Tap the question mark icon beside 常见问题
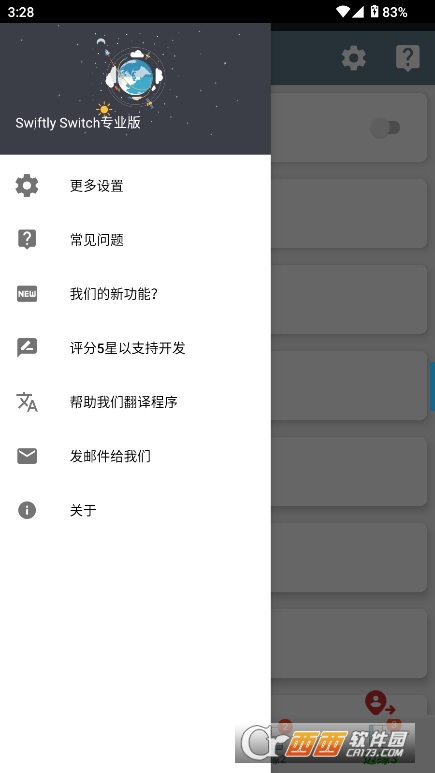 [x=27, y=239]
